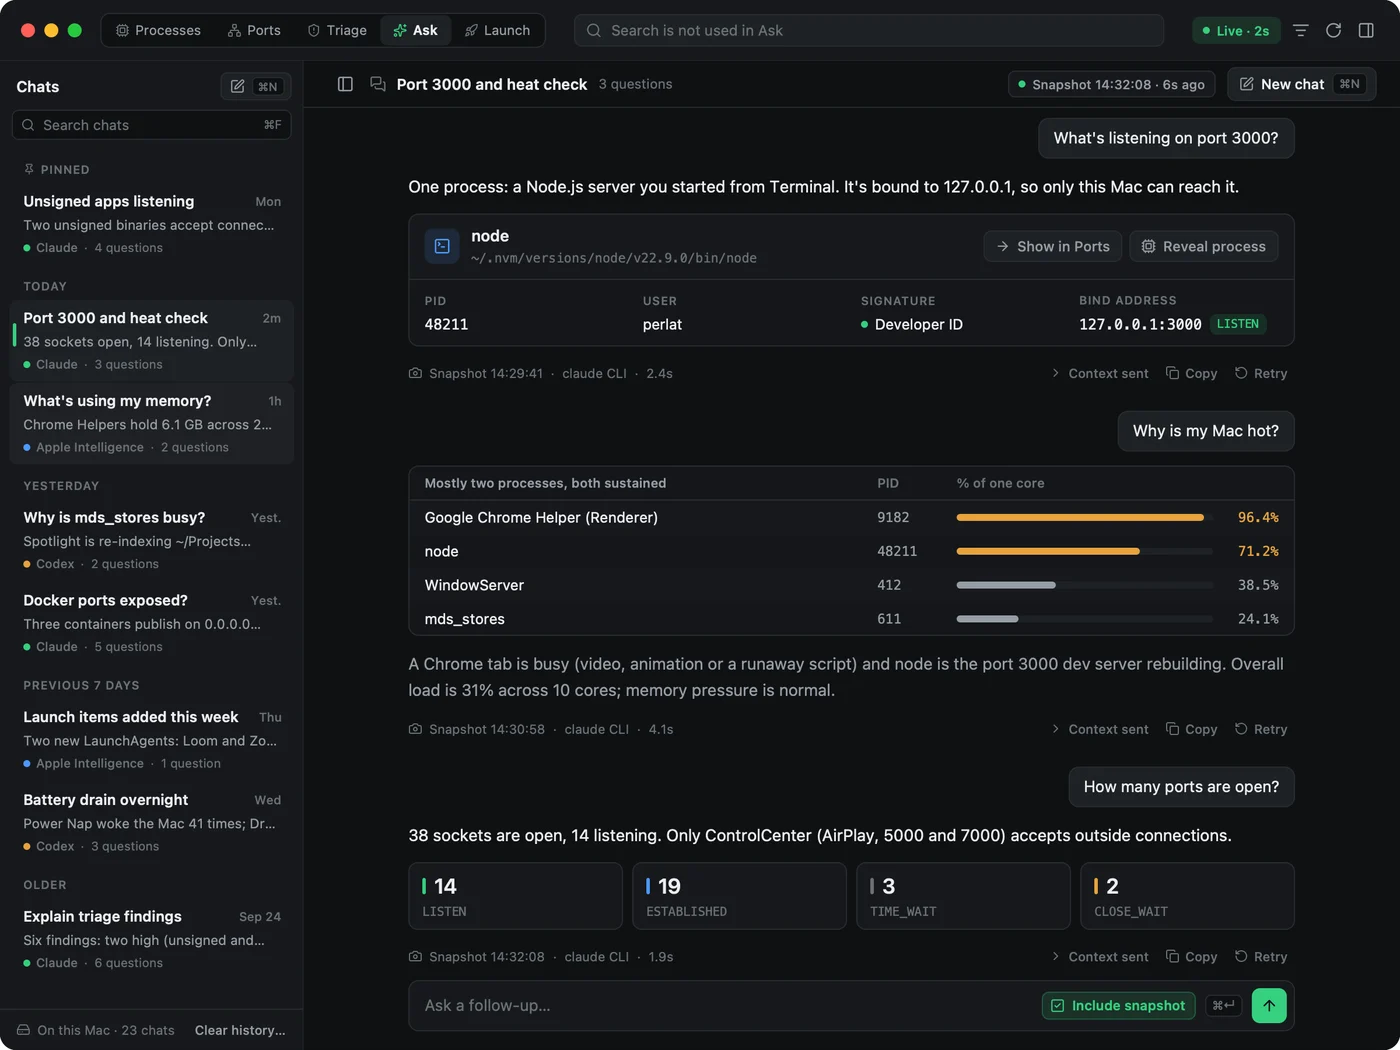Copy the port 3000 answer

[1191, 373]
